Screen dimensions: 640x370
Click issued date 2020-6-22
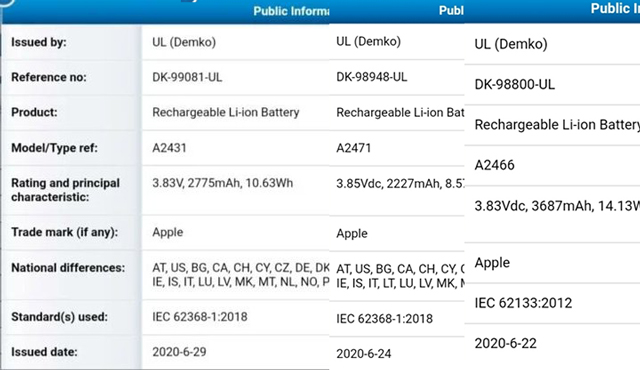[505, 343]
